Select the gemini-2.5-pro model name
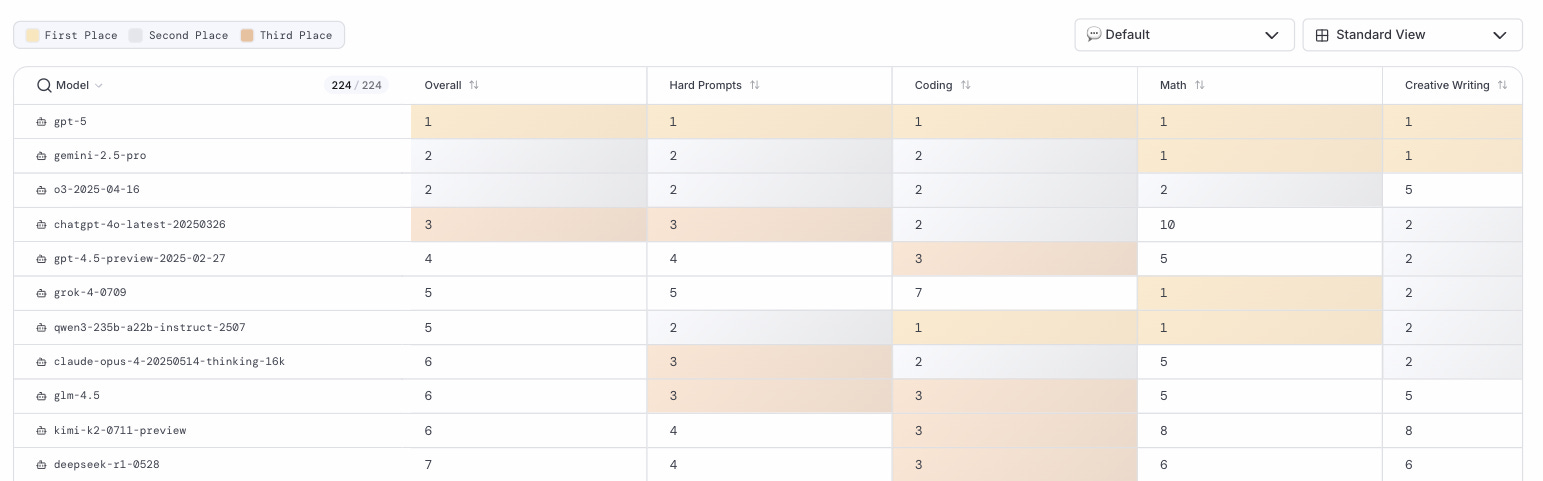The image size is (1543, 481). (x=100, y=156)
